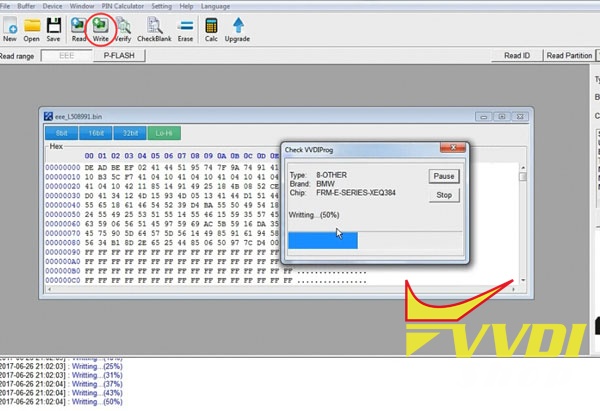This screenshot has width=600, height=411.
Task: Click the 0A hex column header
Action: pos(222,156)
